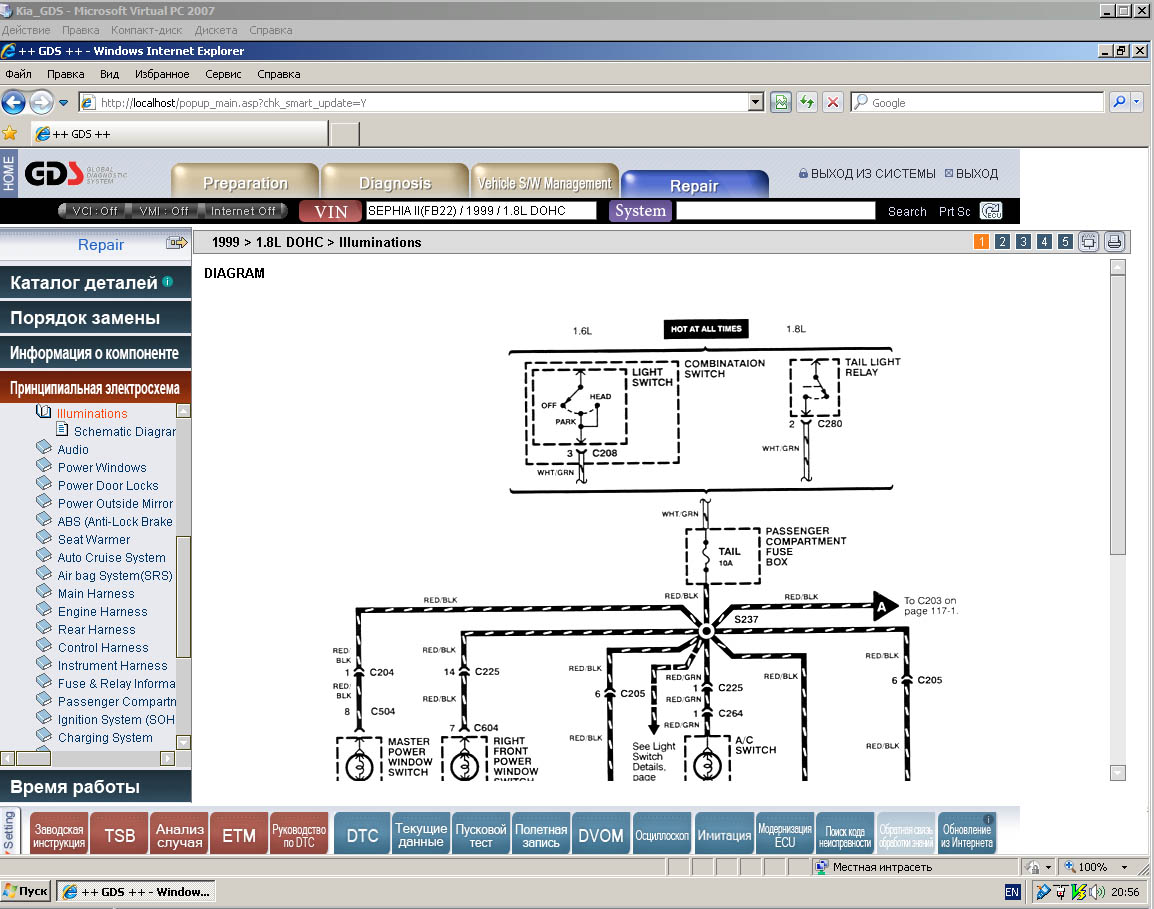Screen dimensions: 1154x909
Task: Toggle the VMI : Off indicator
Action: coord(164,211)
